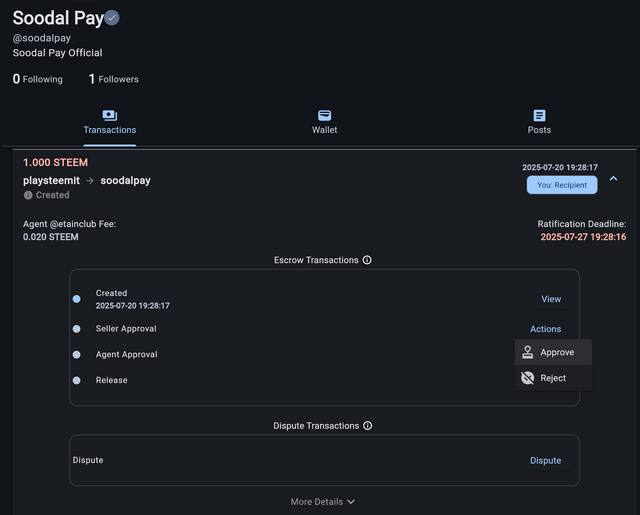Viewport: 640px width, 515px height.
Task: Click the transaction timestamp 2025-07-20 19:28:17 header
Action: [x=560, y=167]
